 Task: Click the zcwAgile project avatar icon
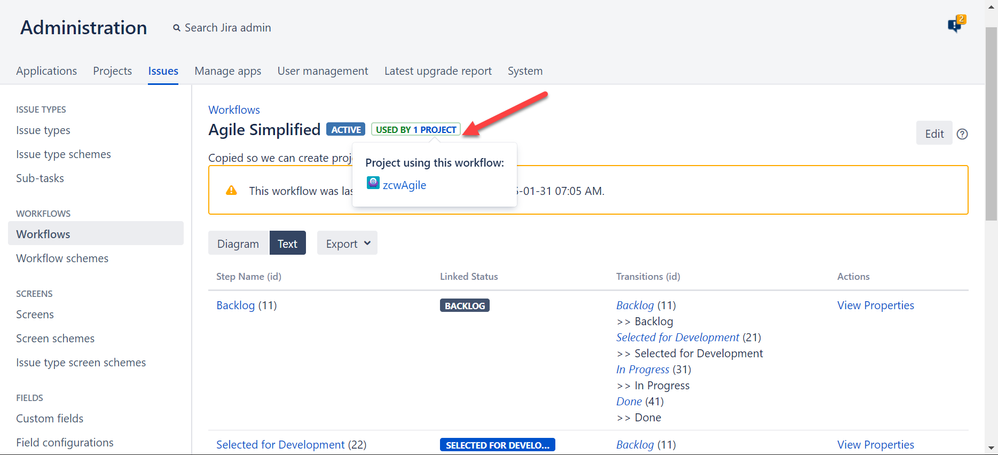click(373, 184)
